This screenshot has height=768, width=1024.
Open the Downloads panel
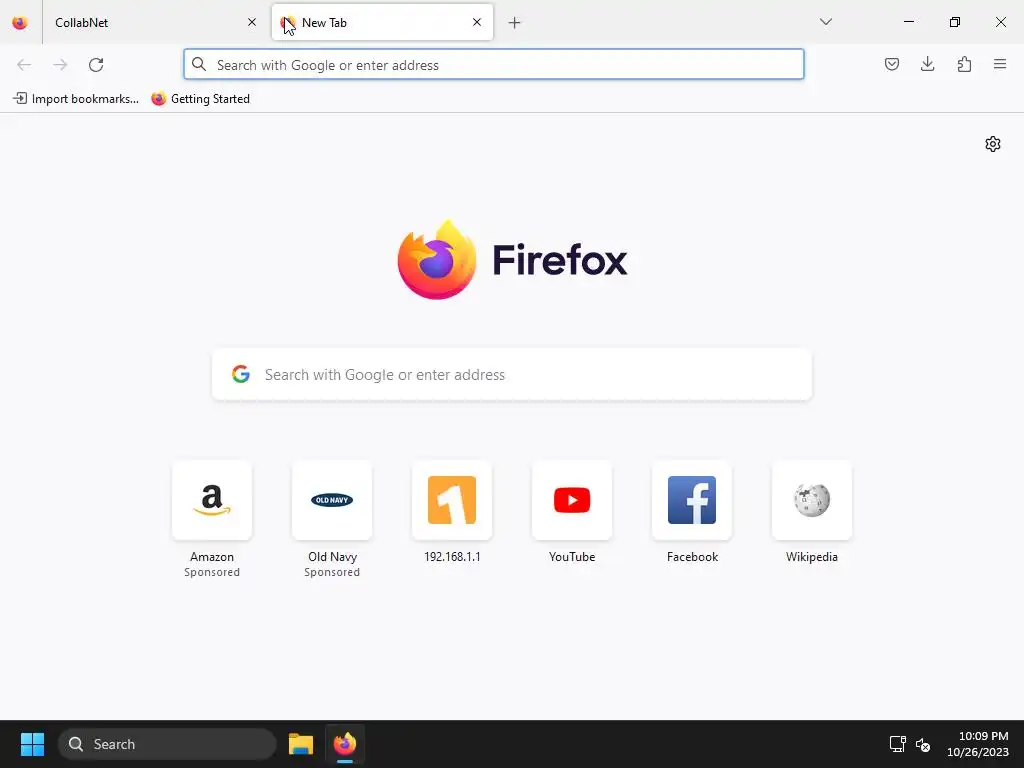[928, 64]
